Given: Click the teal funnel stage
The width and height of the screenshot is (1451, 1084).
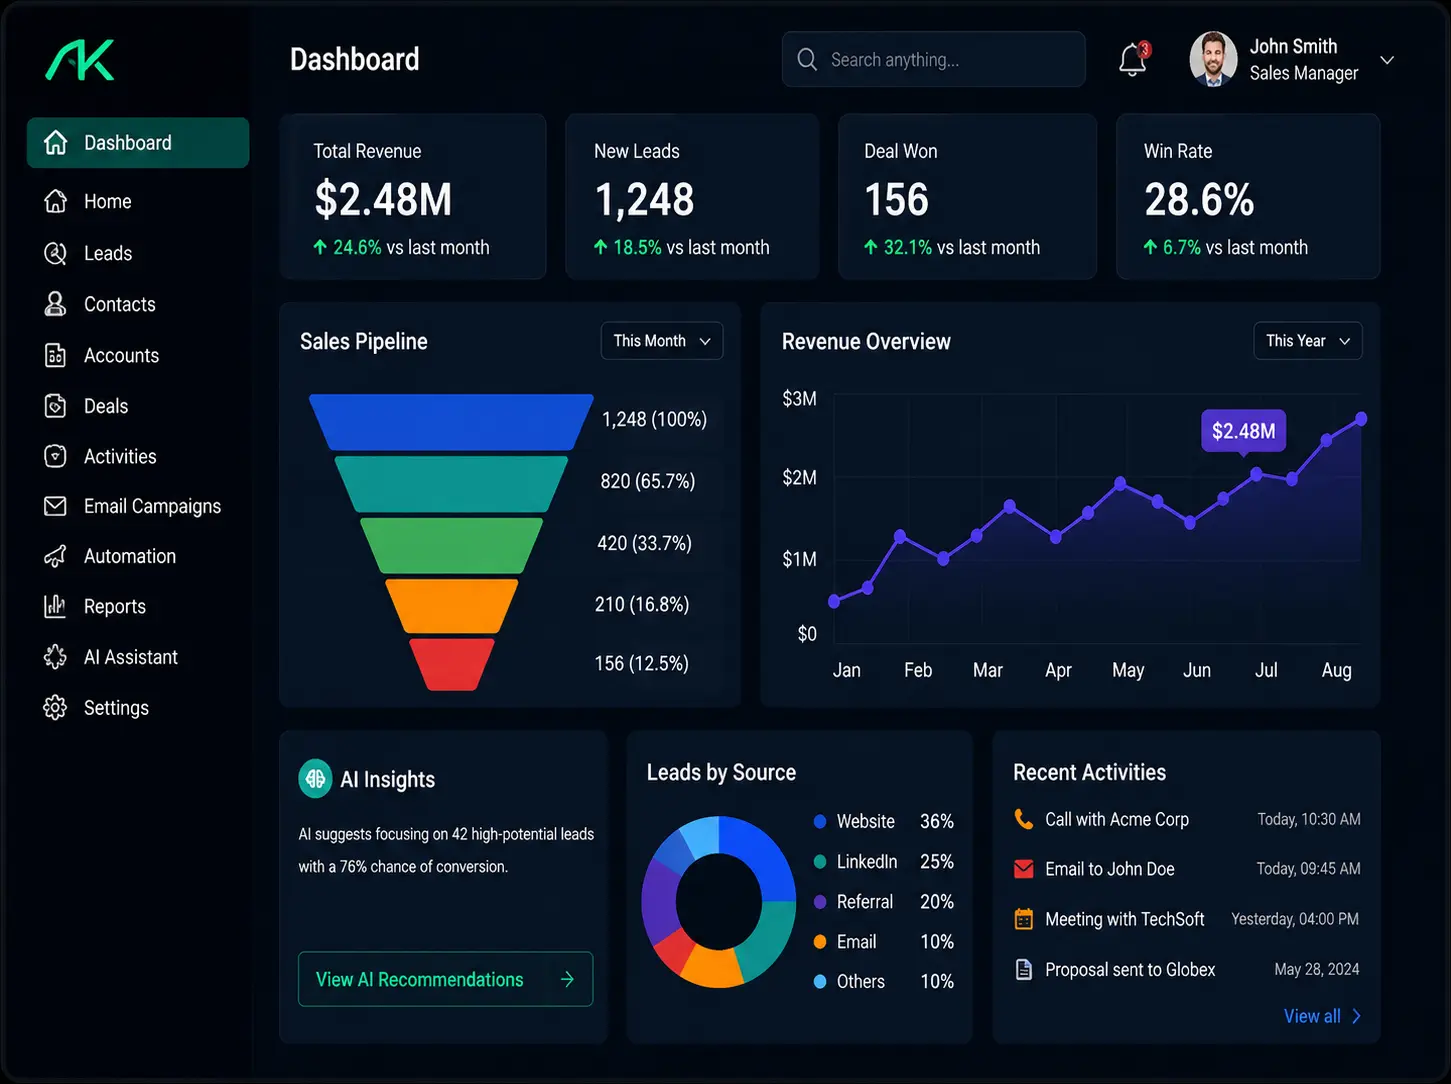Looking at the screenshot, I should click(x=451, y=484).
